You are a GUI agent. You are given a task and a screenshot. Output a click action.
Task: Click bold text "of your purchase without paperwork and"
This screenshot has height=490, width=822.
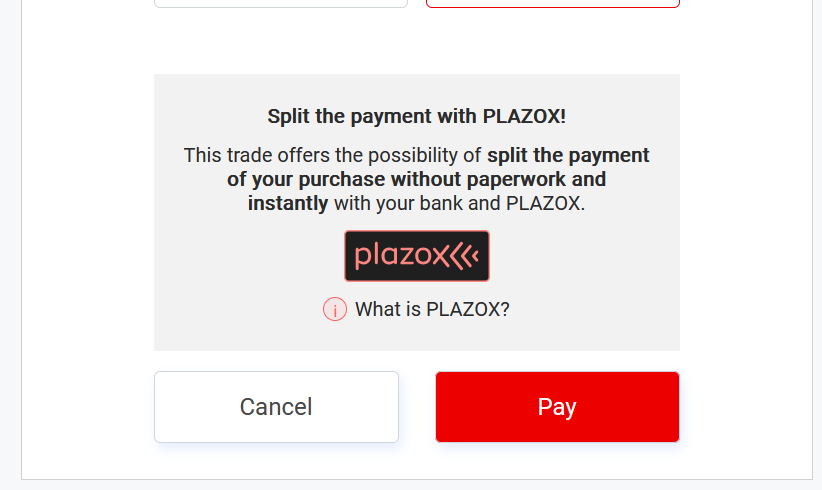click(417, 179)
